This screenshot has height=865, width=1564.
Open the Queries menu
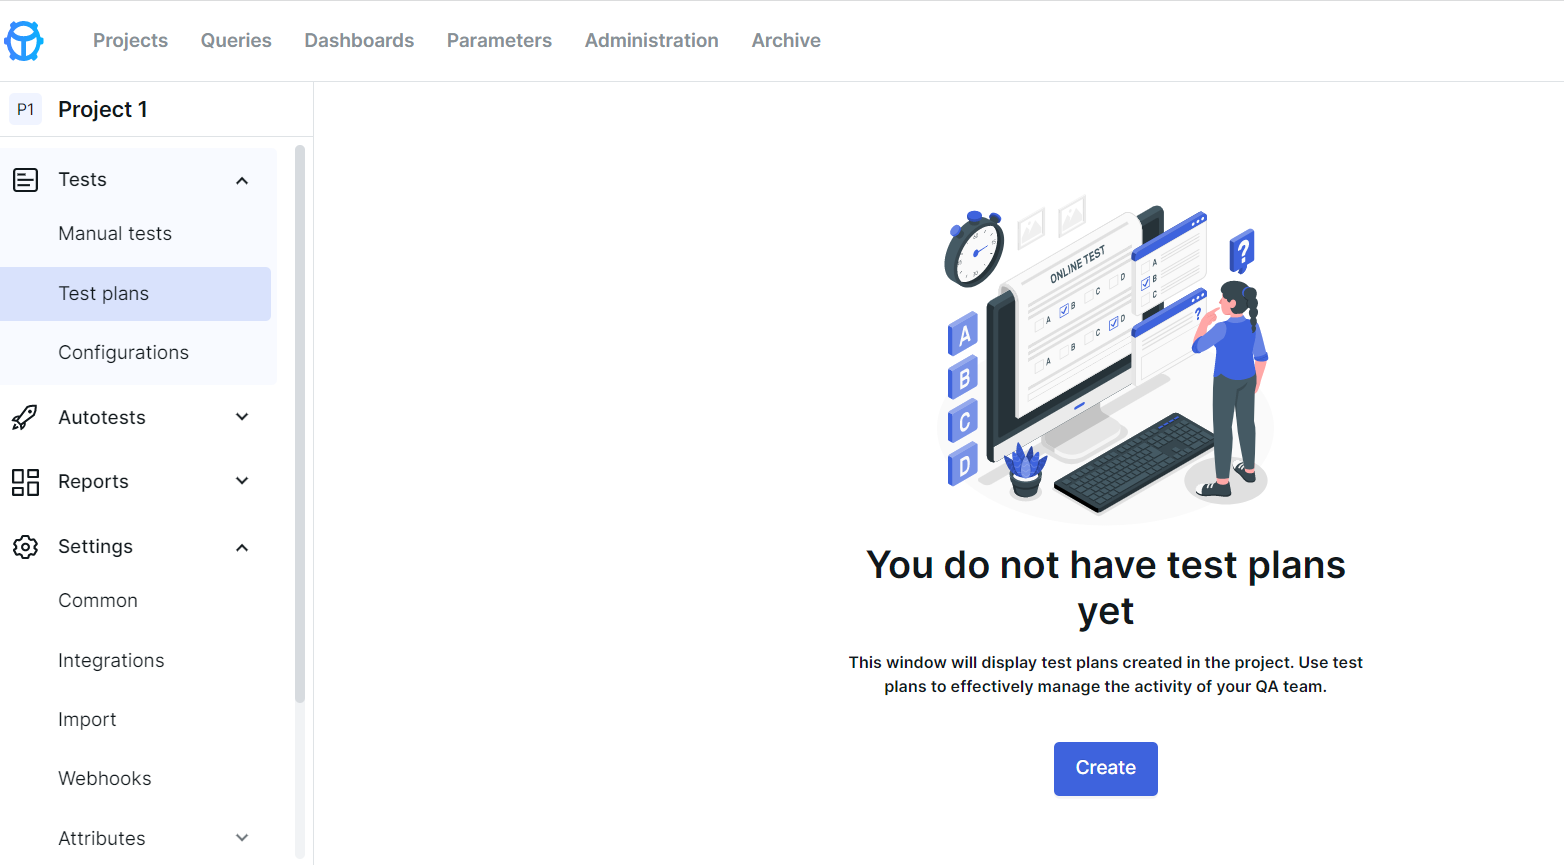[x=236, y=40]
